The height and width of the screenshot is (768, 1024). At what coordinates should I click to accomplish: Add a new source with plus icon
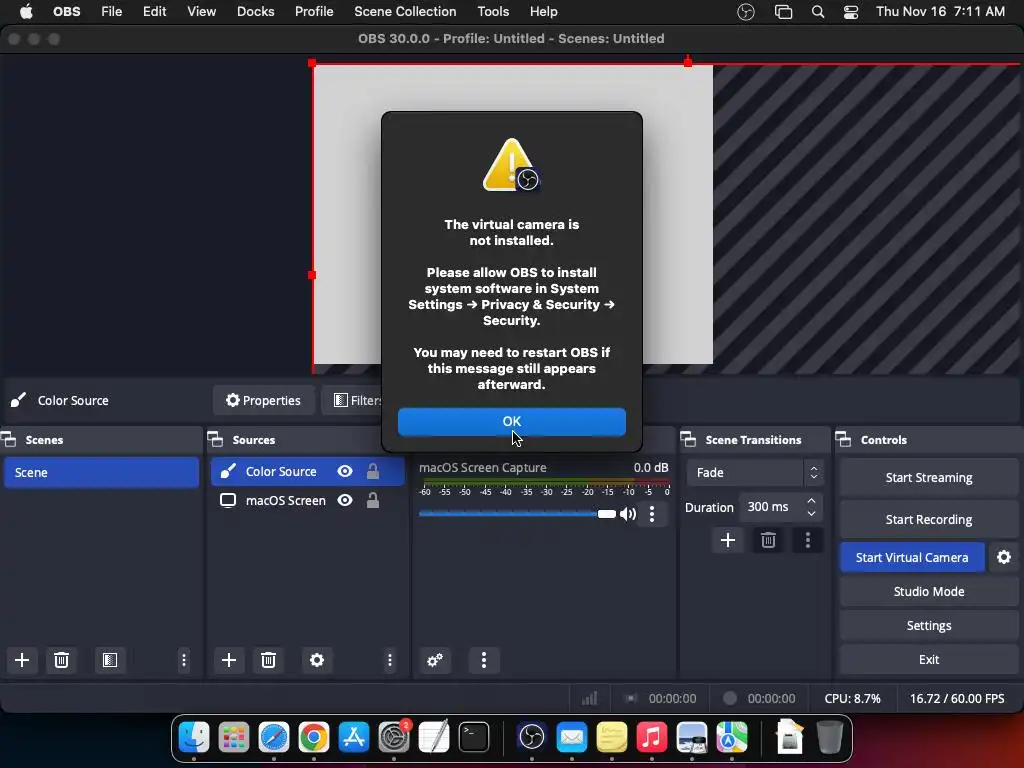point(229,660)
